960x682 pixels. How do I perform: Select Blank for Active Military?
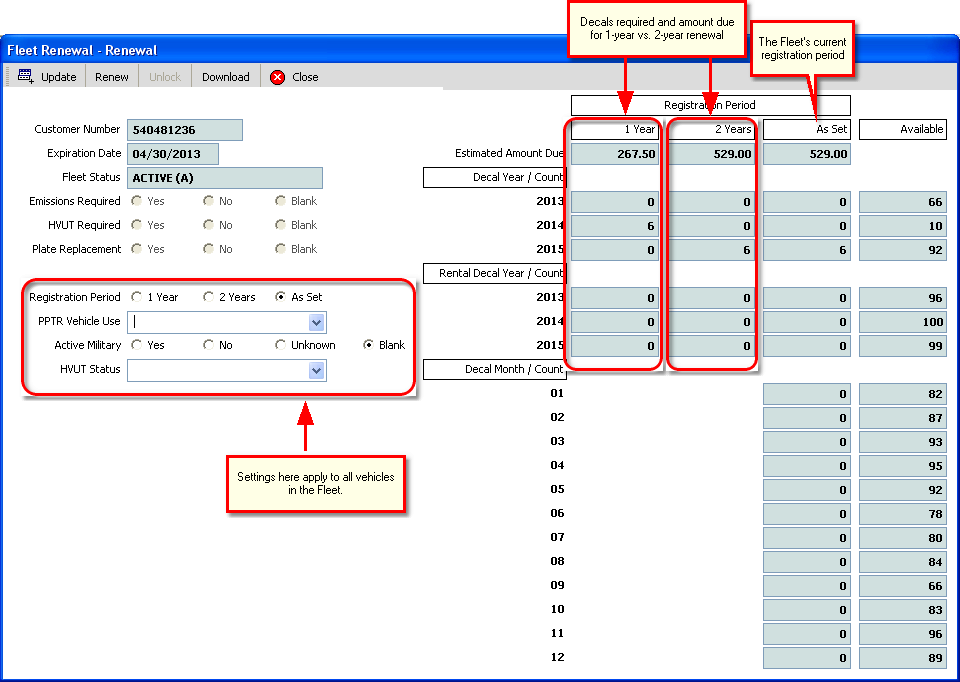(369, 345)
